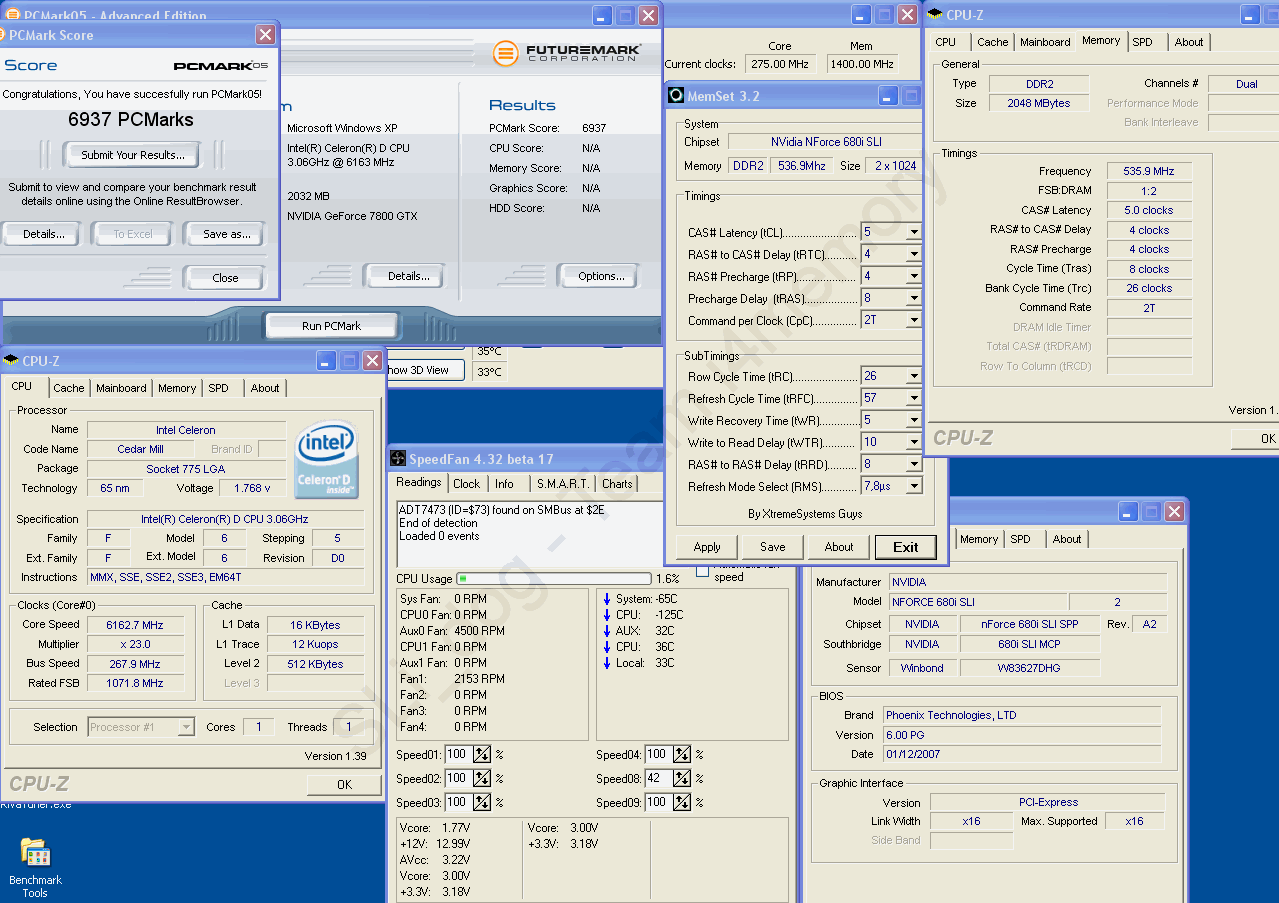1279x903 pixels.
Task: Click the Speed04 spinner arrows
Action: pyautogui.click(x=682, y=754)
